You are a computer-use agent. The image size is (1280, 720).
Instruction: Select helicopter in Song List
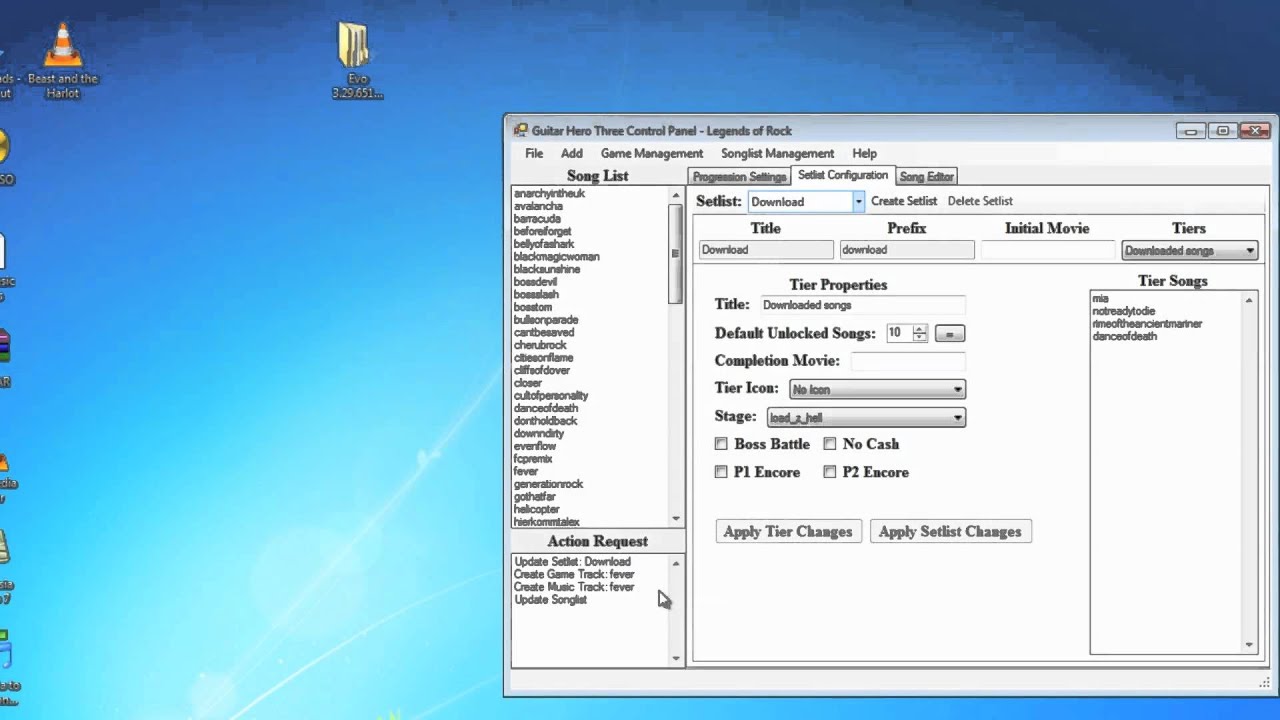537,509
